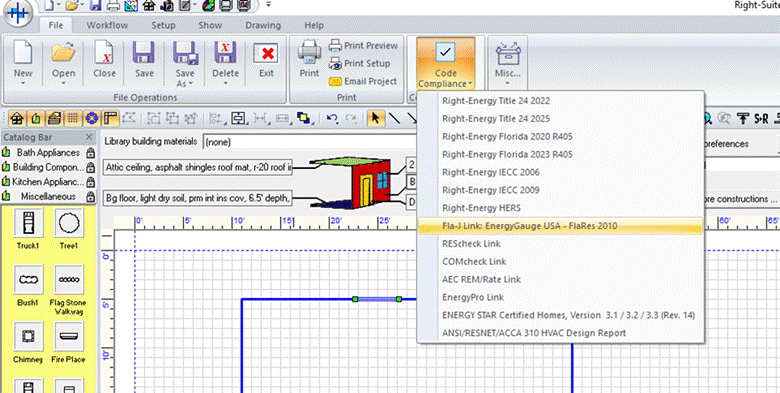Screen dimensions: 780x393
Task: Collapse the Code Compliance dropdown button
Action: (445, 64)
